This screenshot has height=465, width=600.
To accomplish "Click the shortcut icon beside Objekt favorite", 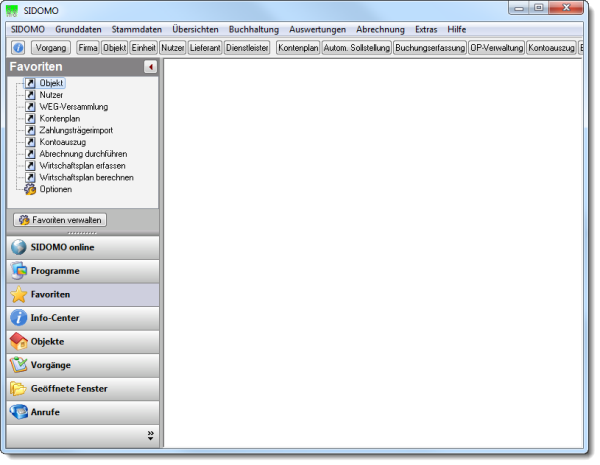I will [31, 83].
